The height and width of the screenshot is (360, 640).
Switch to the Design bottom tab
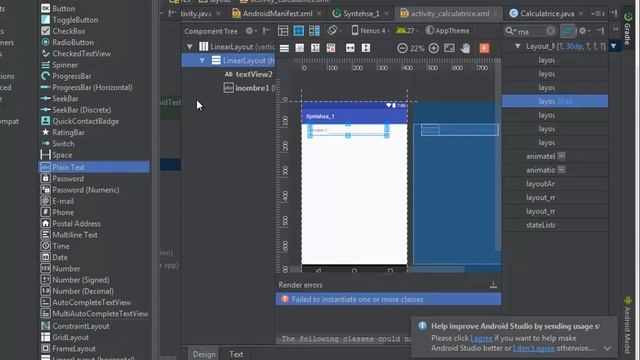[204, 354]
